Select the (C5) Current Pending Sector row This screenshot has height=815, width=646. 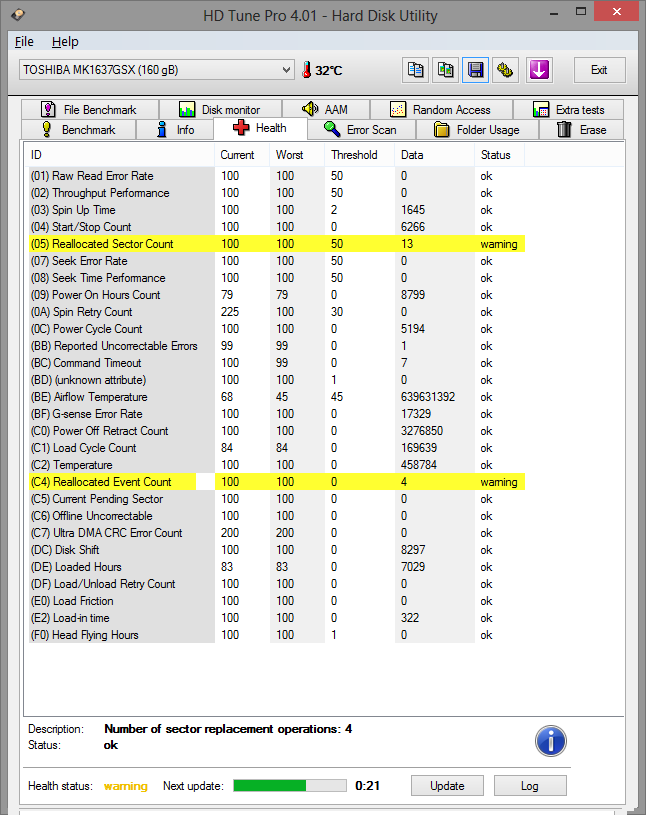click(x=276, y=499)
